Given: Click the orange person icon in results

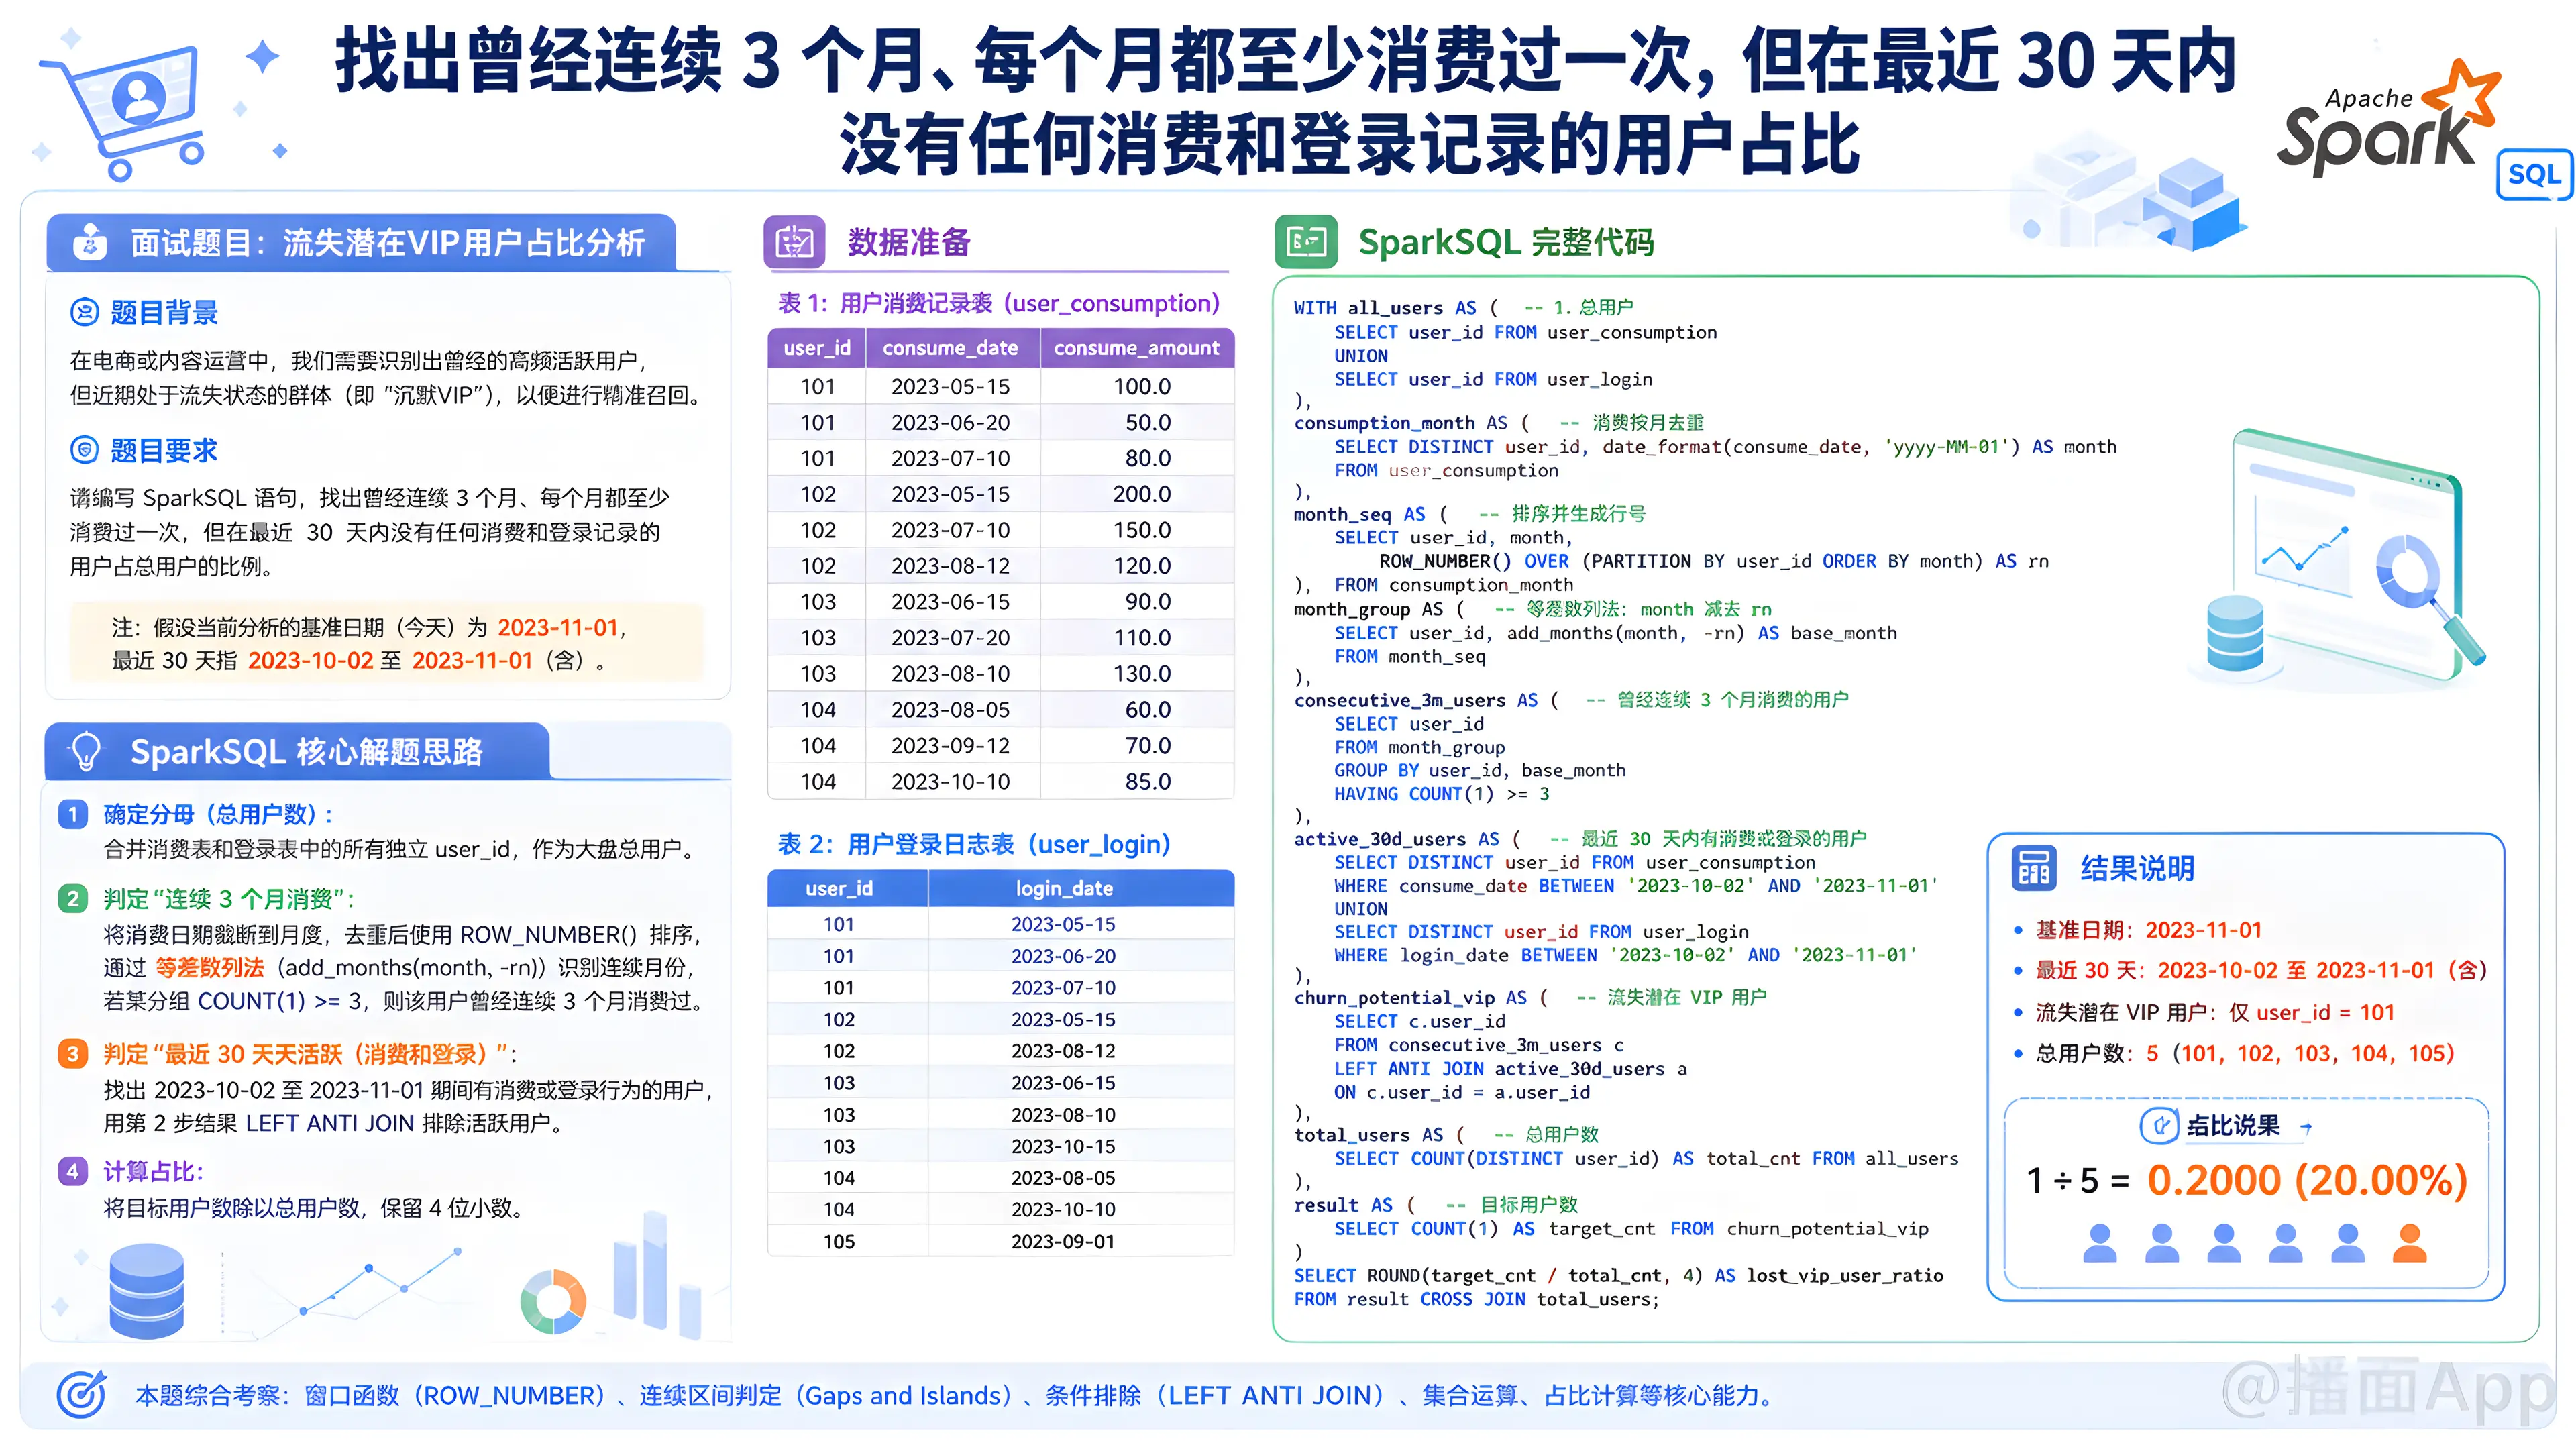Looking at the screenshot, I should tap(2409, 1243).
